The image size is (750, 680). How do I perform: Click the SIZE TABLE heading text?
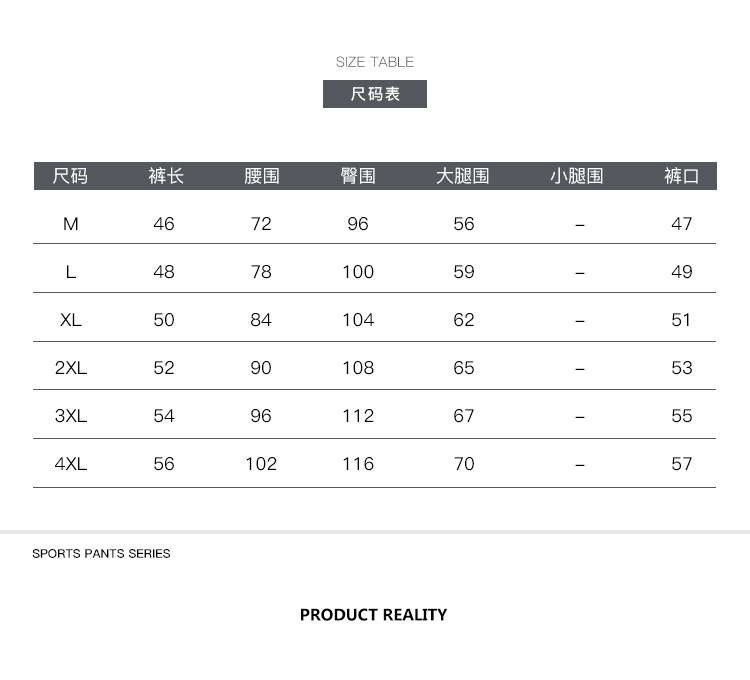tap(375, 62)
